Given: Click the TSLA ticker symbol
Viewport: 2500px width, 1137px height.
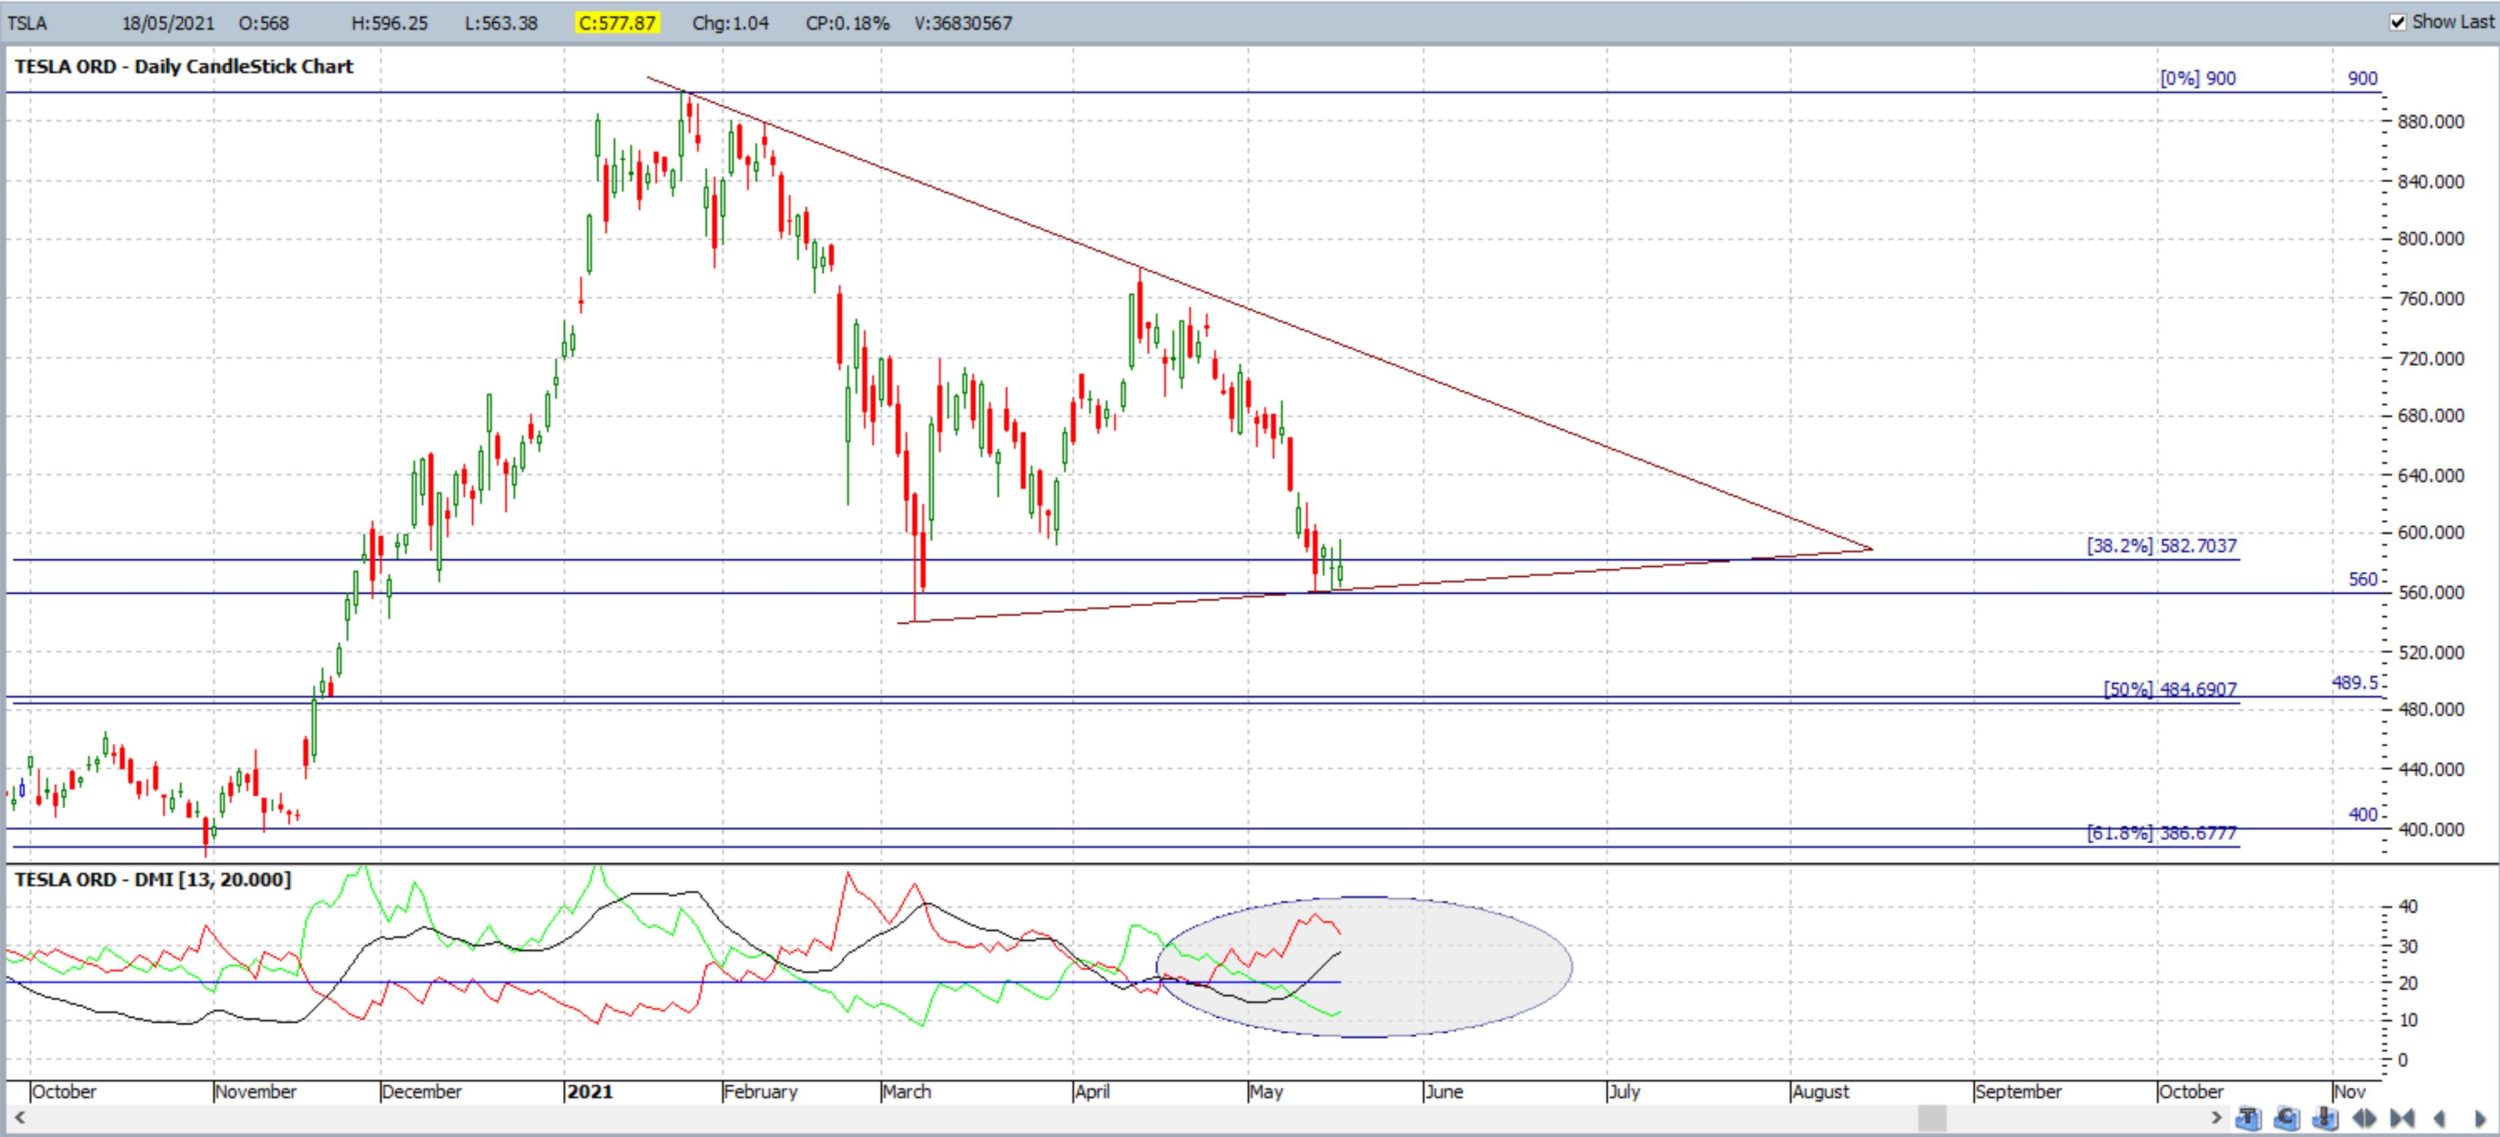Looking at the screenshot, I should tap(27, 23).
